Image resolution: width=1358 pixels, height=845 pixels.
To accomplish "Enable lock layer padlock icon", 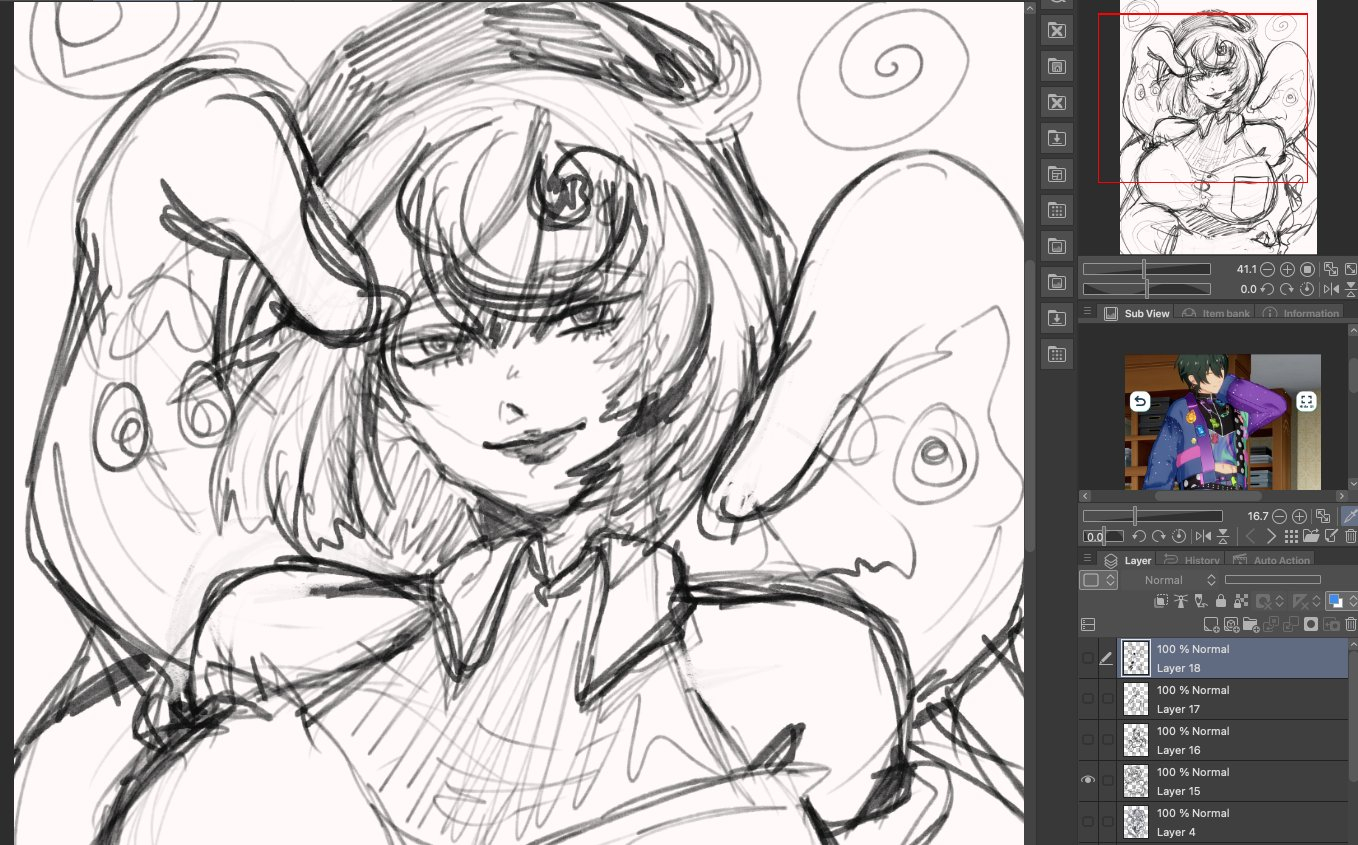I will [1221, 601].
